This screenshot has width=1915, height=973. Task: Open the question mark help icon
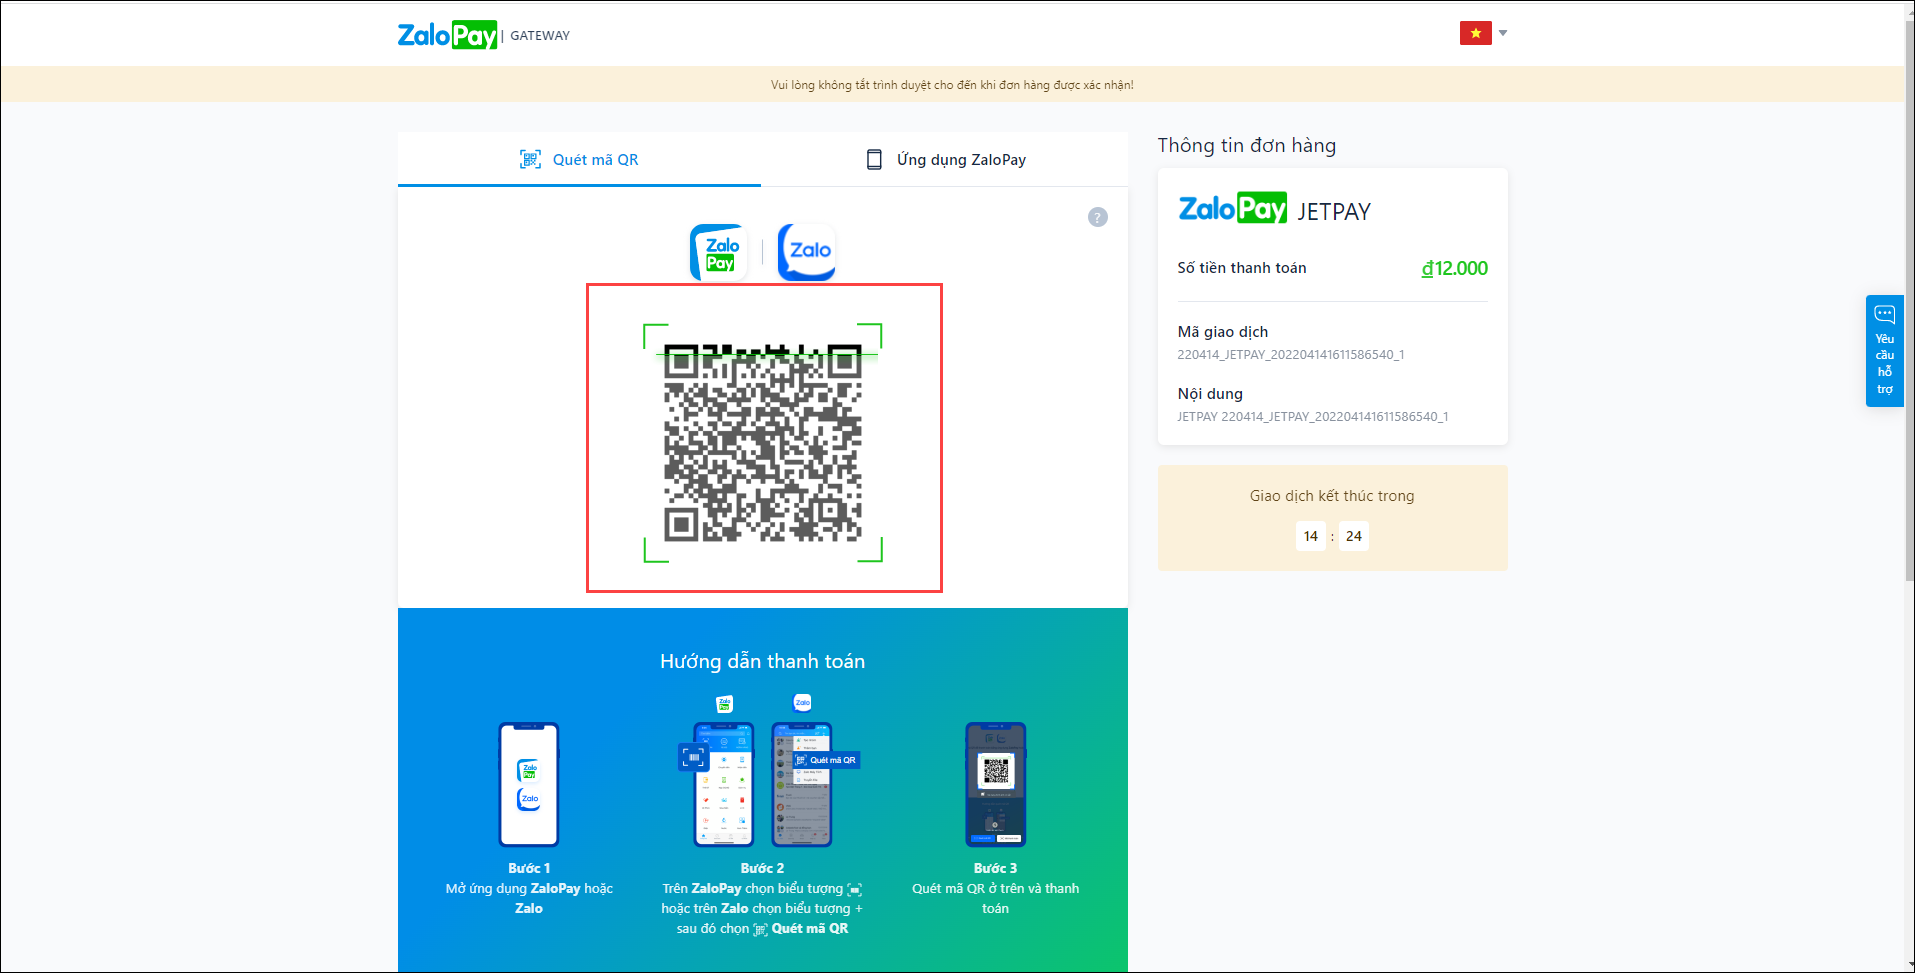[x=1098, y=217]
